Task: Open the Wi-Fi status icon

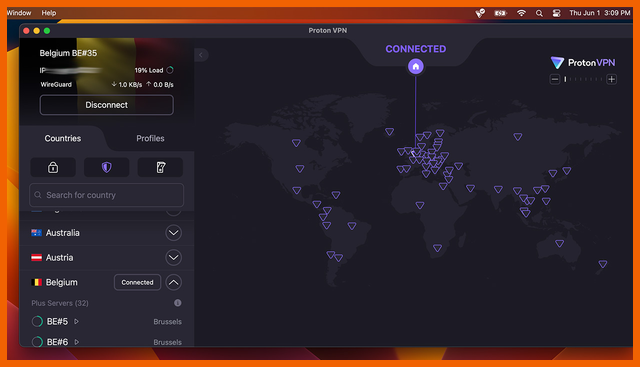Action: pos(521,13)
